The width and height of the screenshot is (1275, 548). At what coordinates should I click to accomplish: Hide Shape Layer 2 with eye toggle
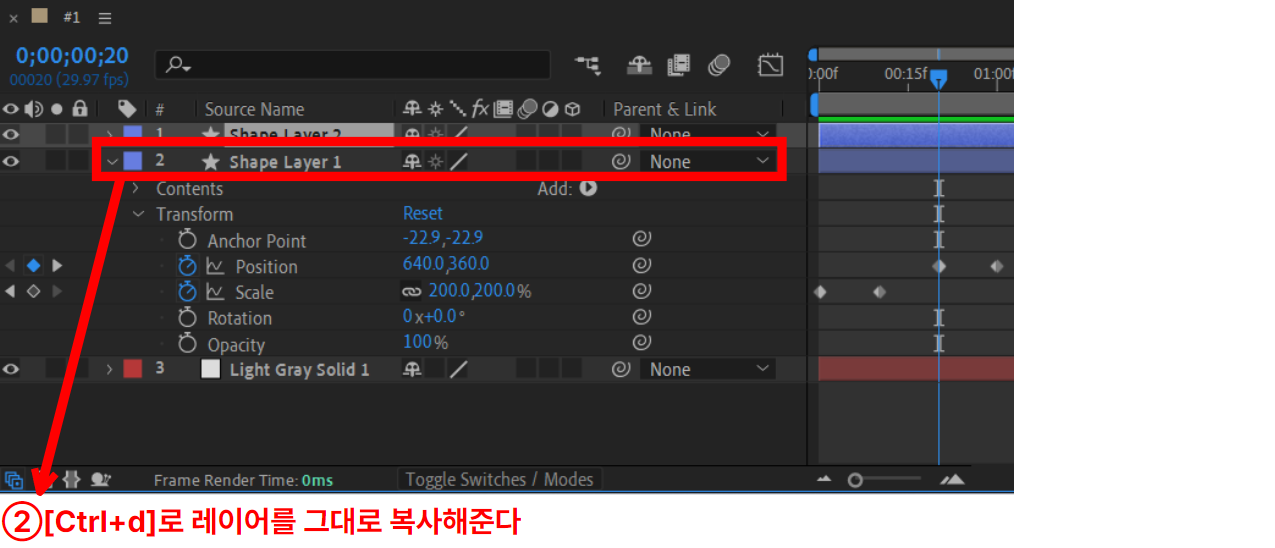click(x=11, y=134)
